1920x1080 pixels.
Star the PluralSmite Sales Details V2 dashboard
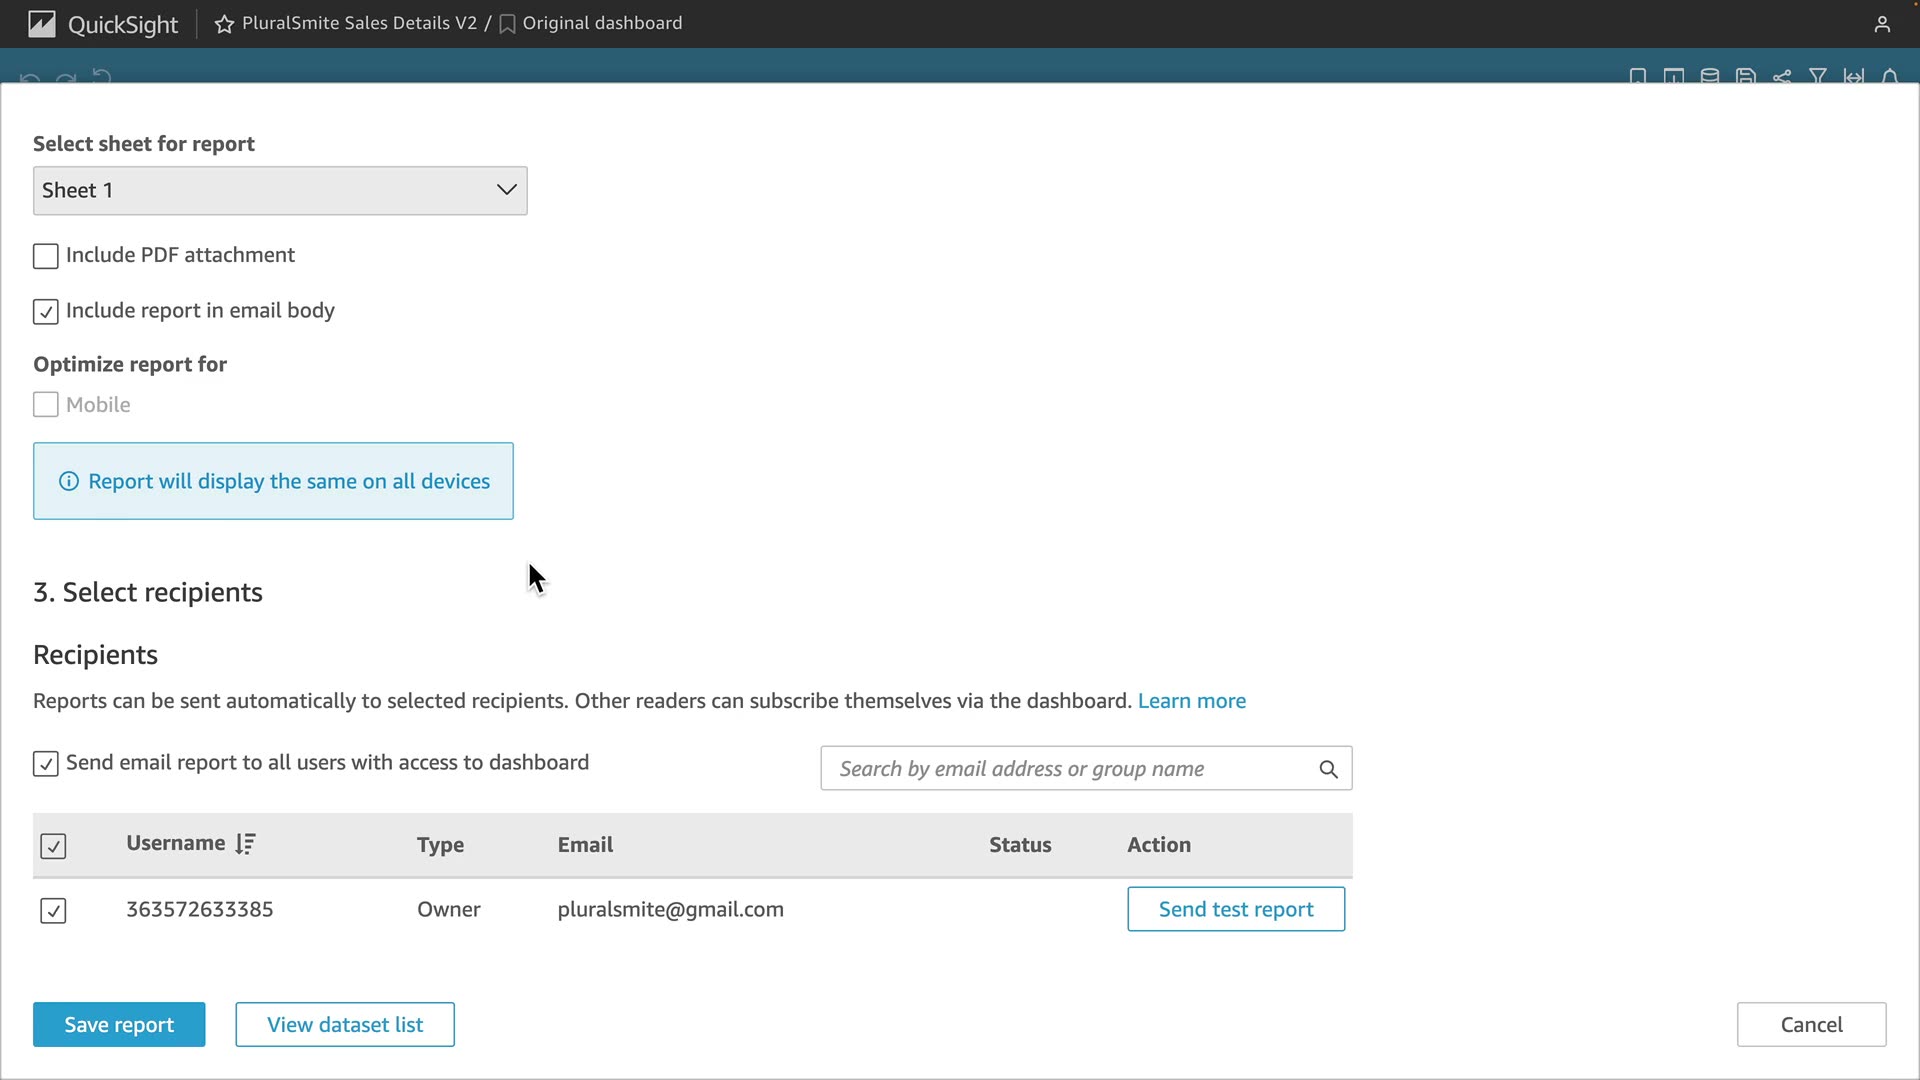click(224, 24)
